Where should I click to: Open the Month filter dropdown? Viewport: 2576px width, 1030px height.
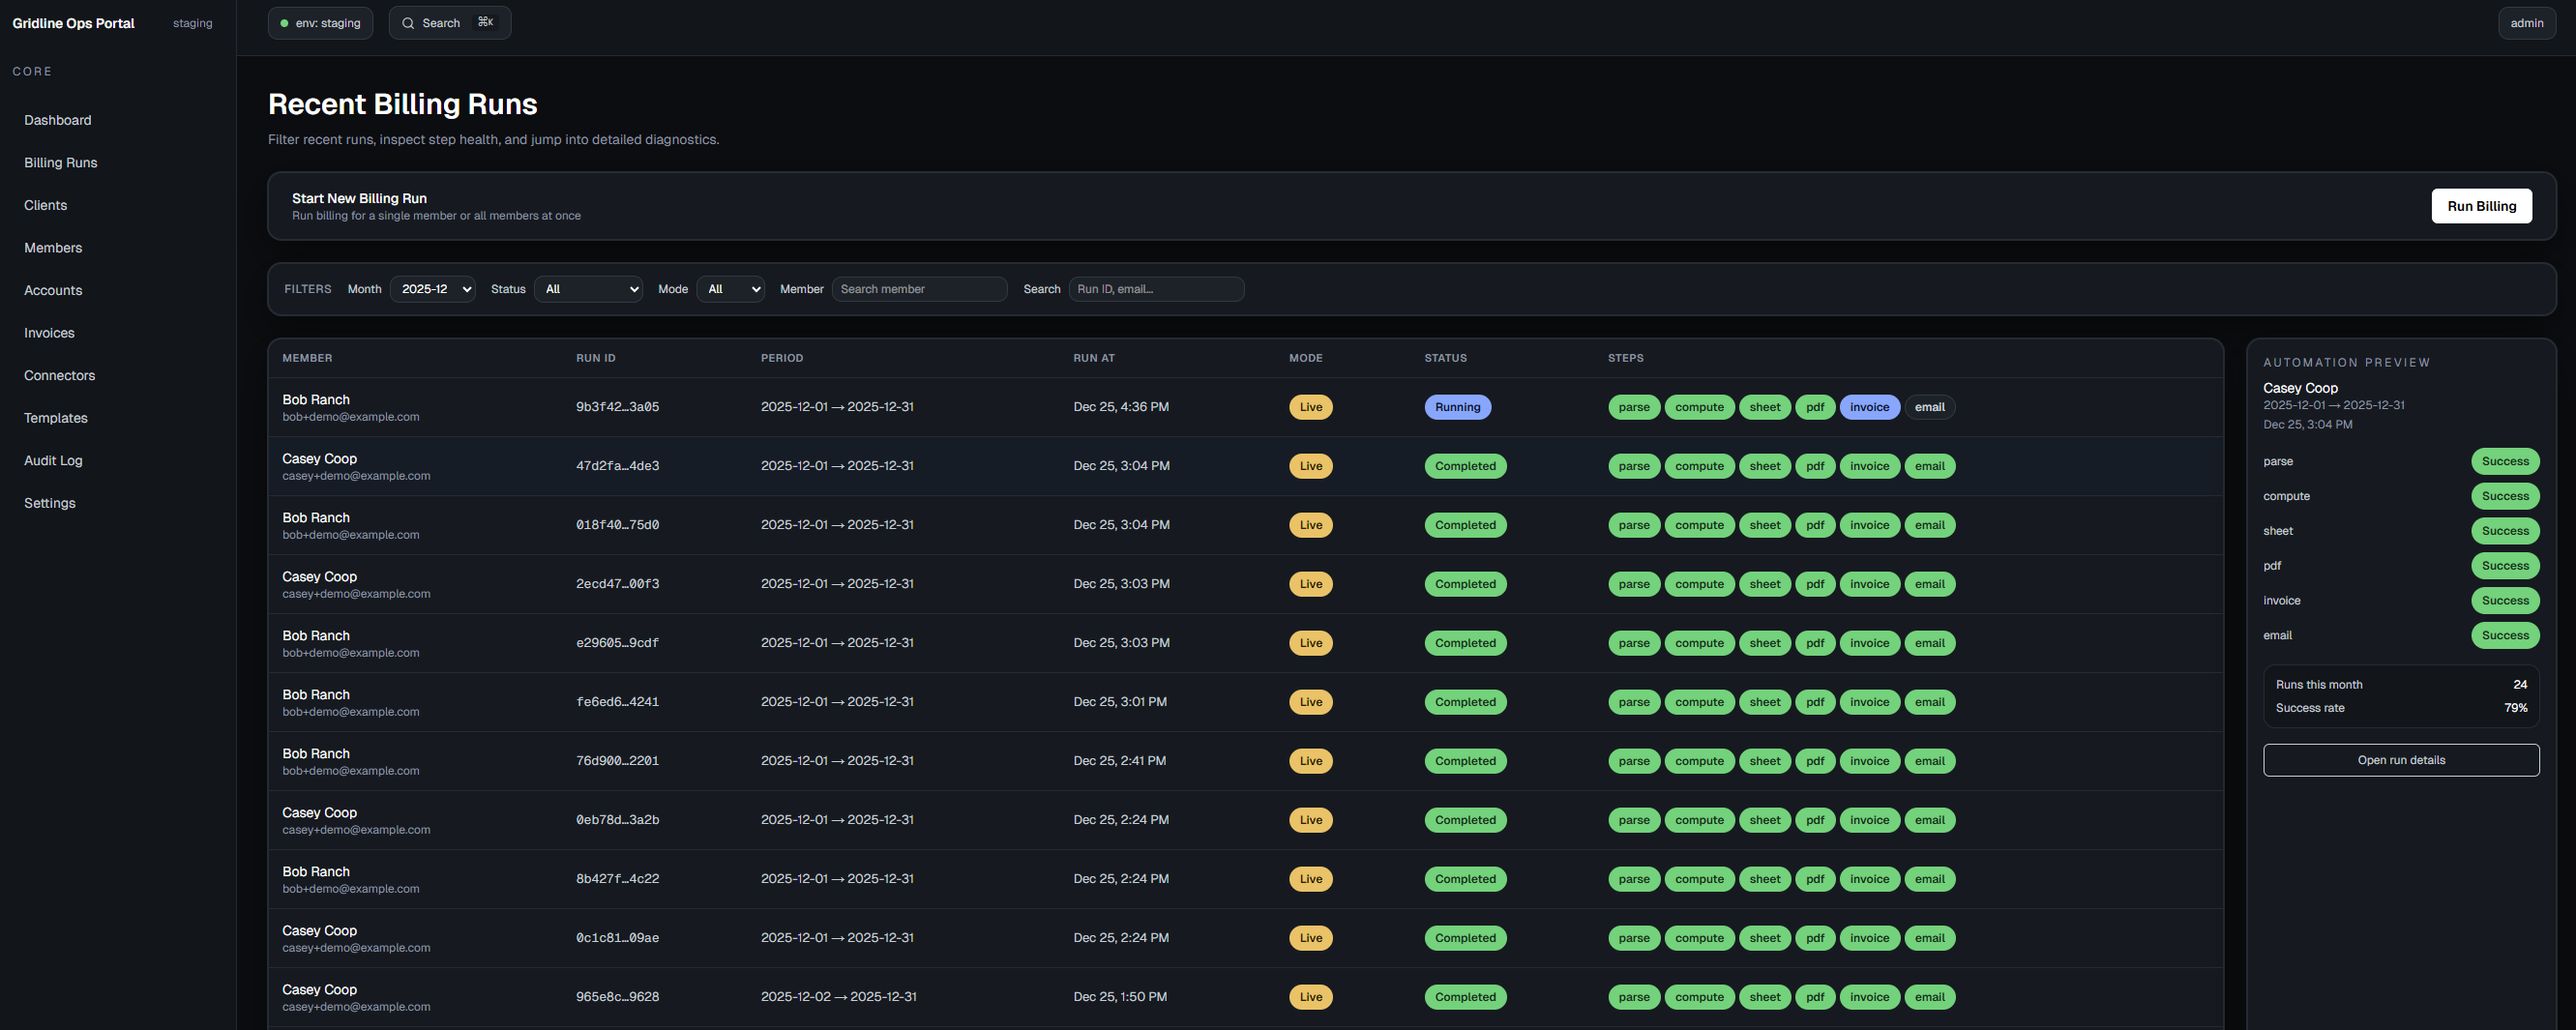(432, 289)
